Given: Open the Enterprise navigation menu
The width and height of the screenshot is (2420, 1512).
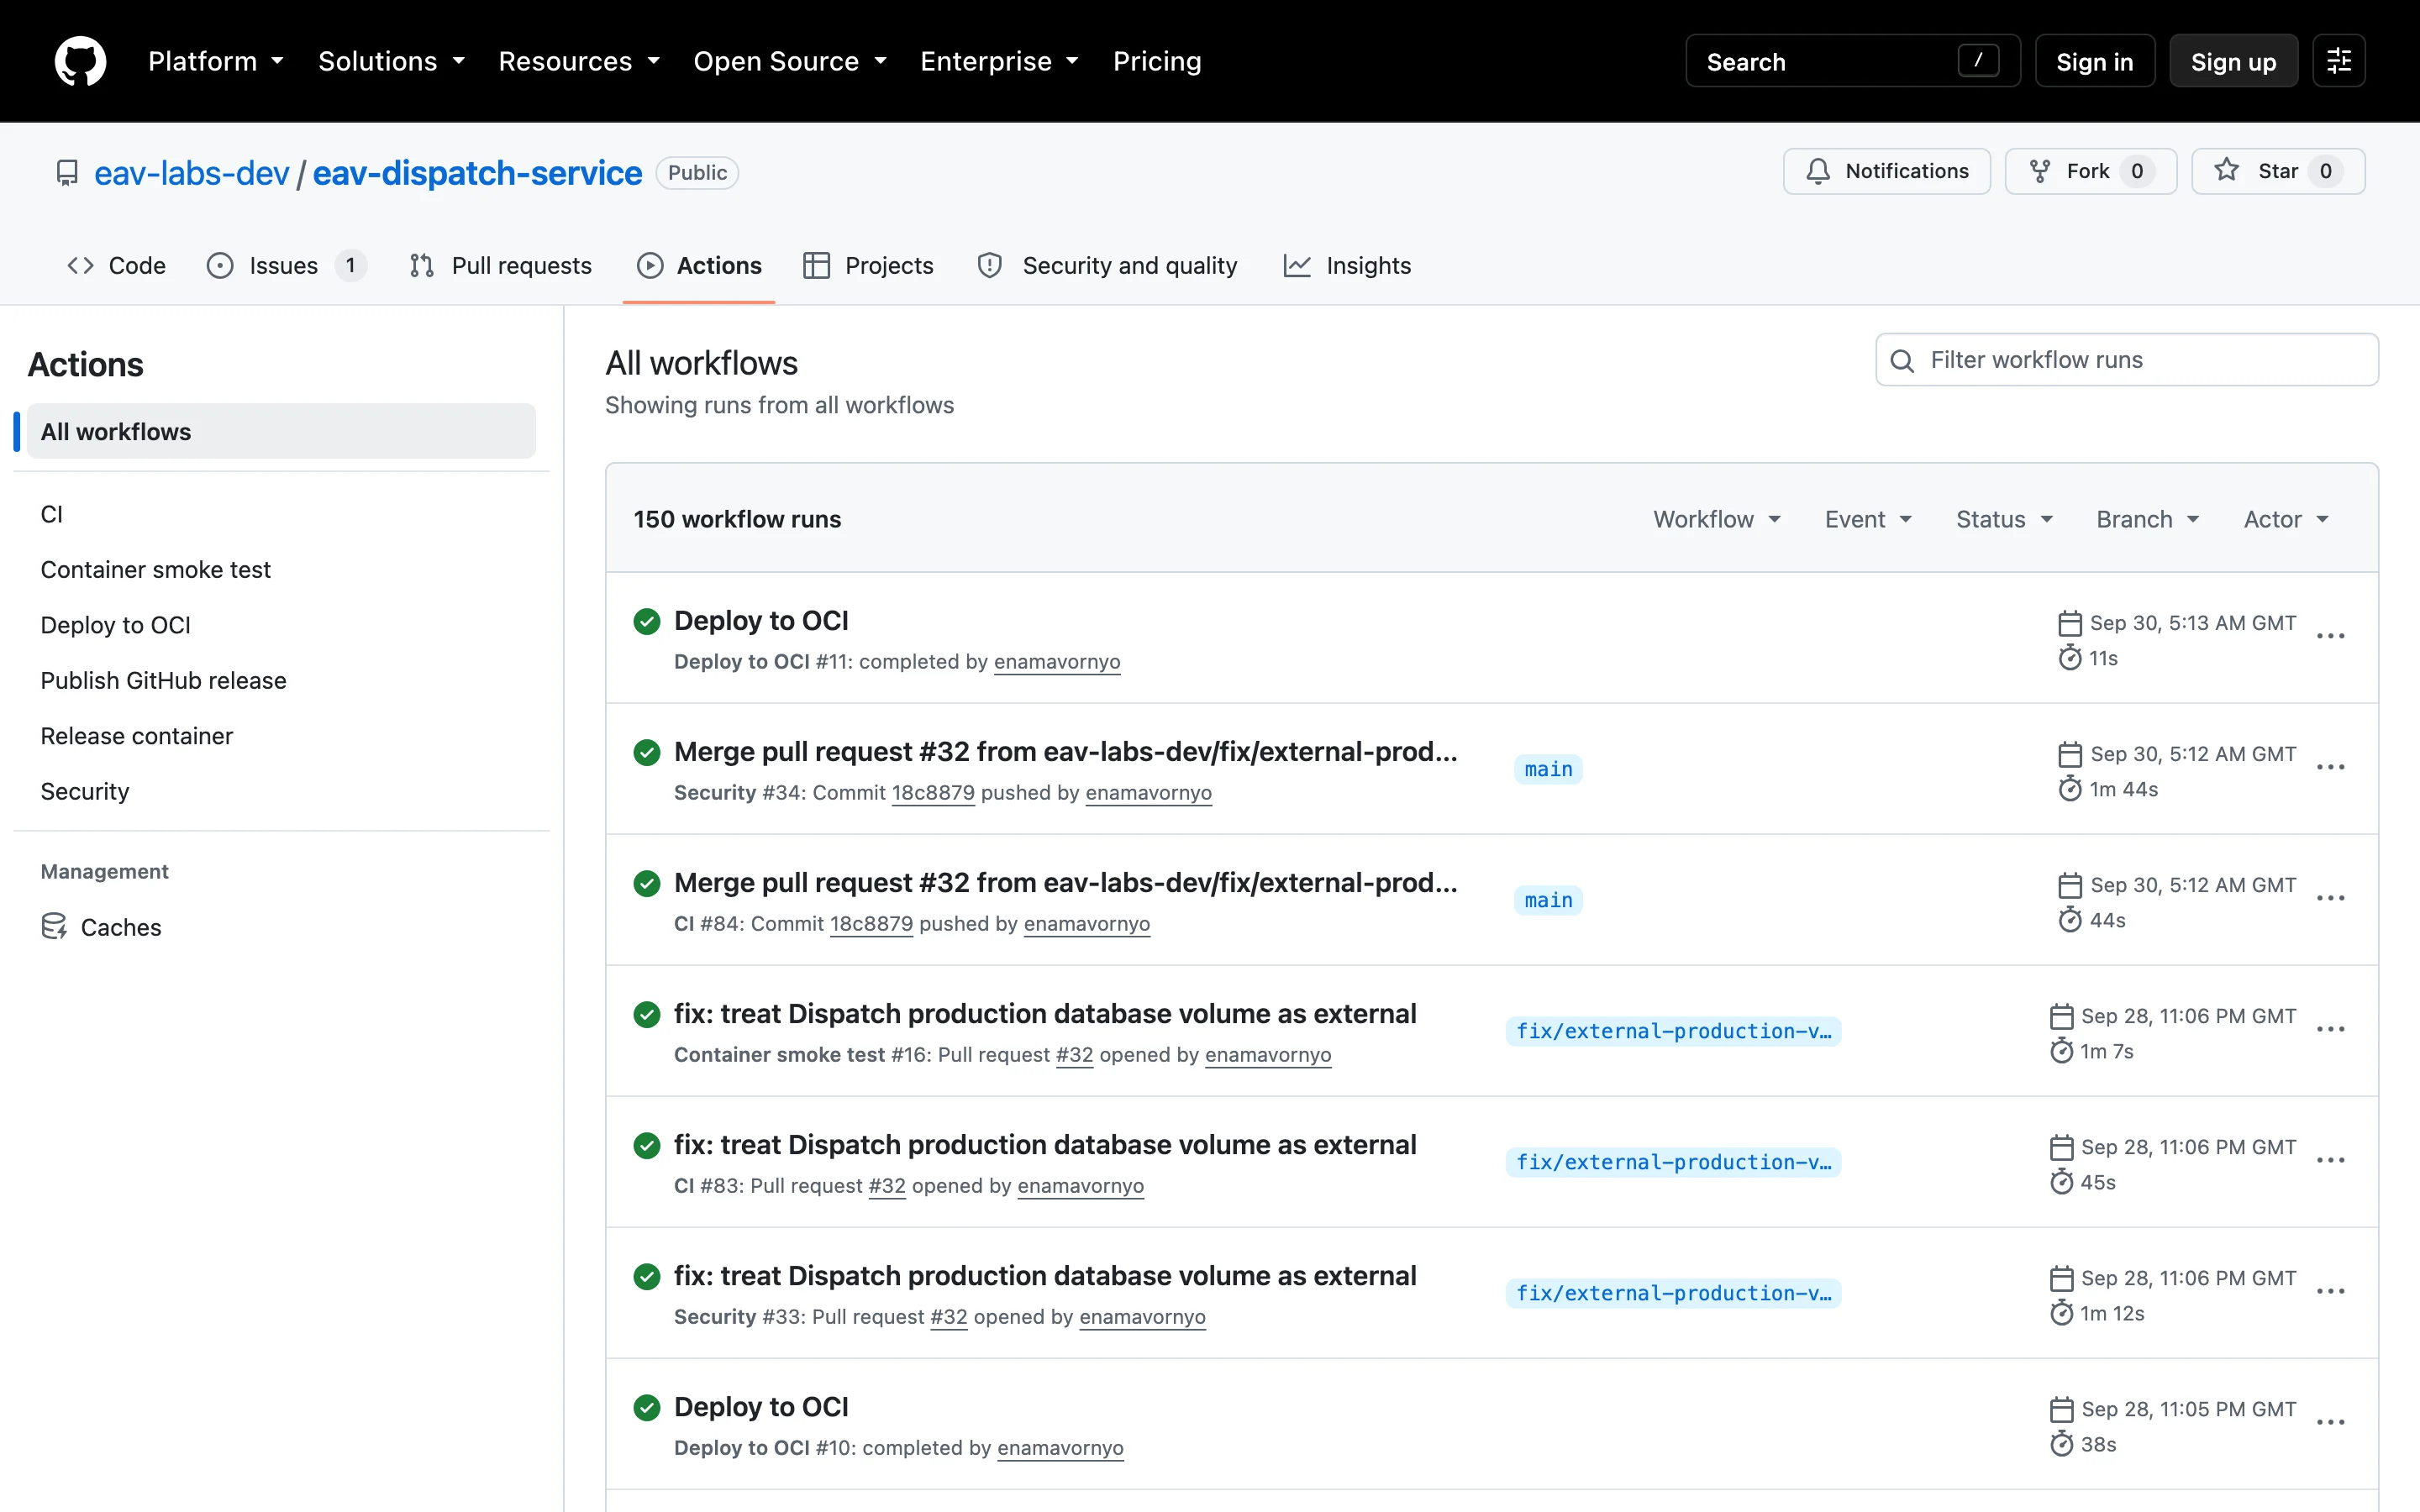Looking at the screenshot, I should (1000, 61).
